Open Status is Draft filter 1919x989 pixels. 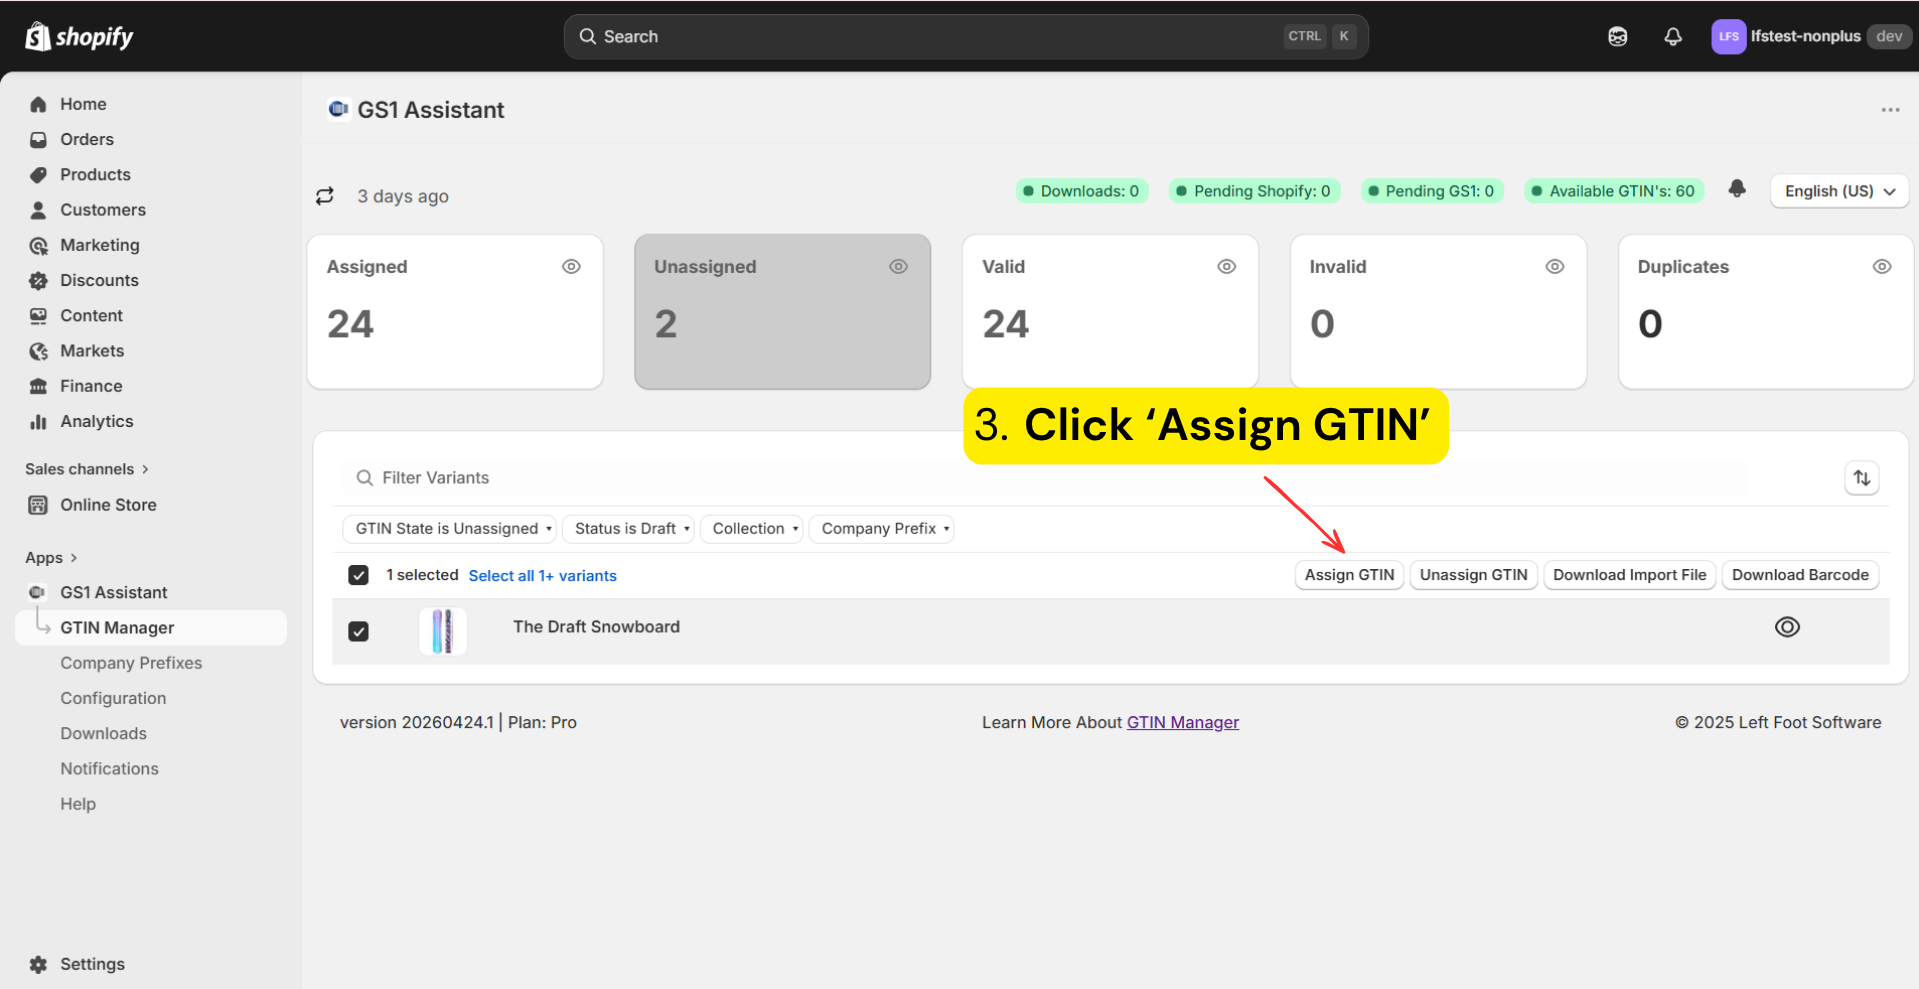(627, 529)
